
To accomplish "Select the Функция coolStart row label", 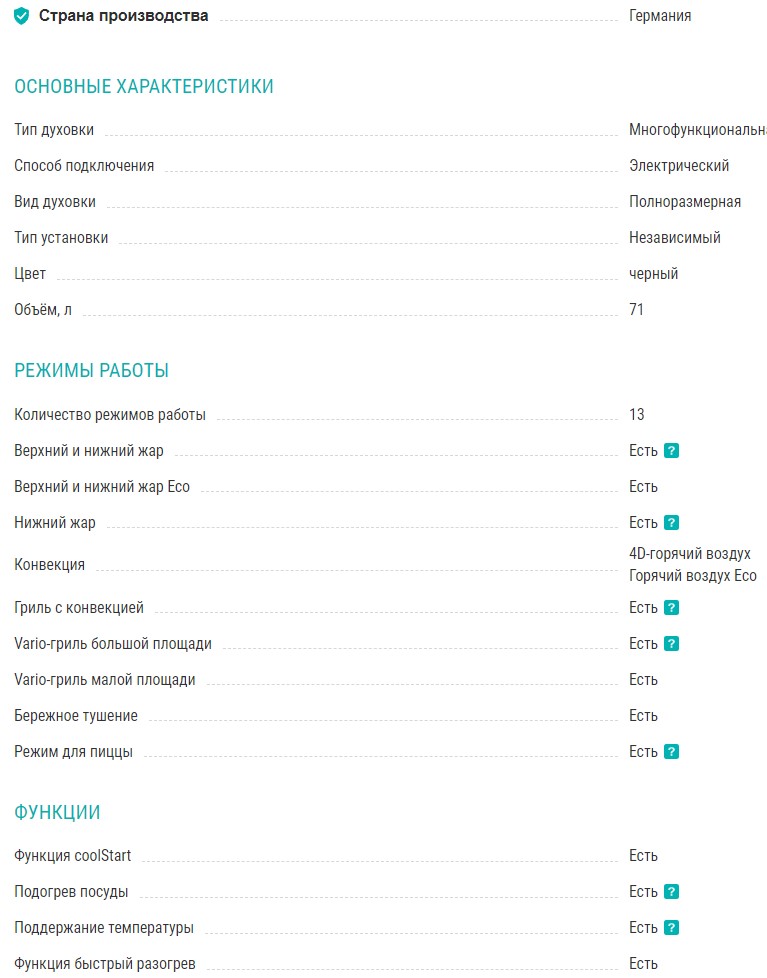I will tap(73, 856).
